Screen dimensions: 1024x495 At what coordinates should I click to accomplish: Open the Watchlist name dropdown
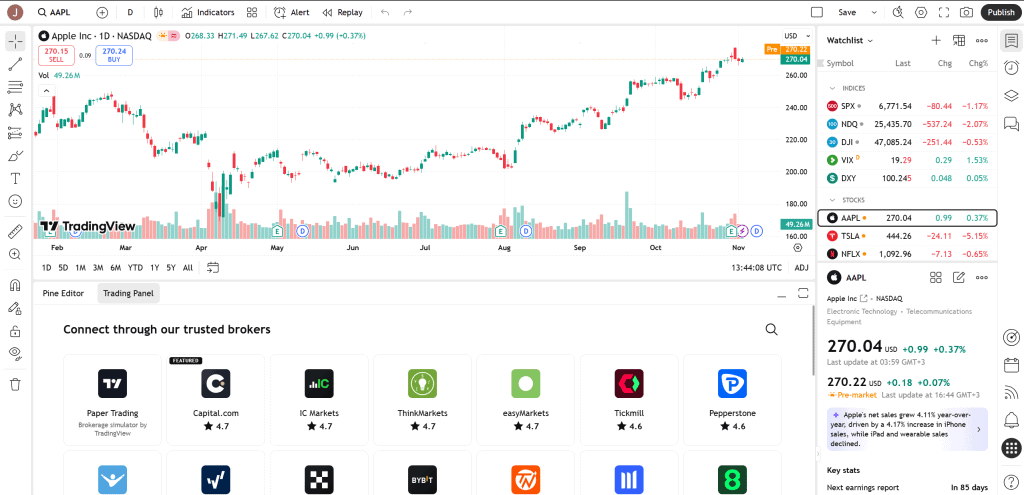click(850, 40)
